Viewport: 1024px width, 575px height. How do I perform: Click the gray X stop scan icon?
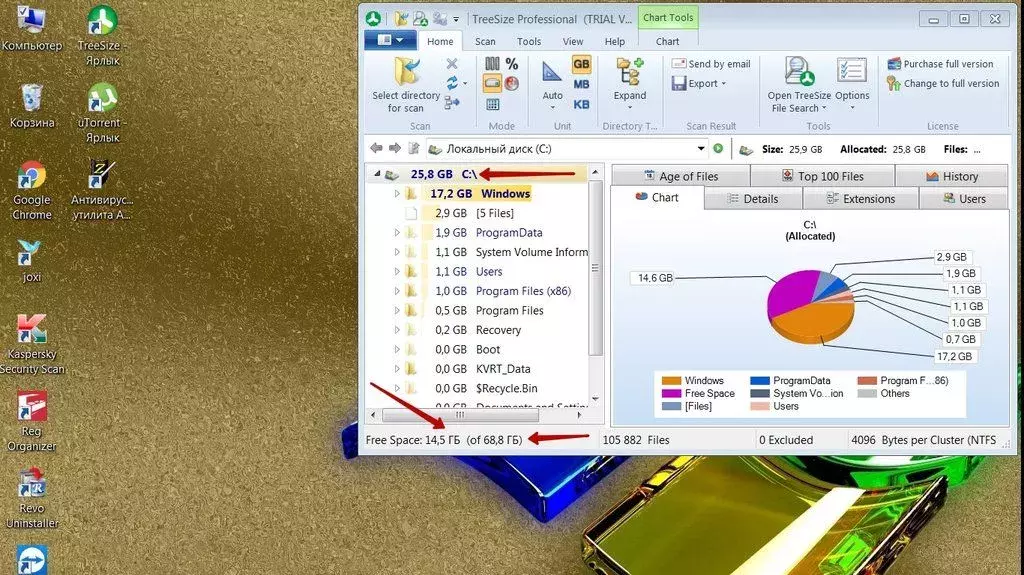pos(452,63)
